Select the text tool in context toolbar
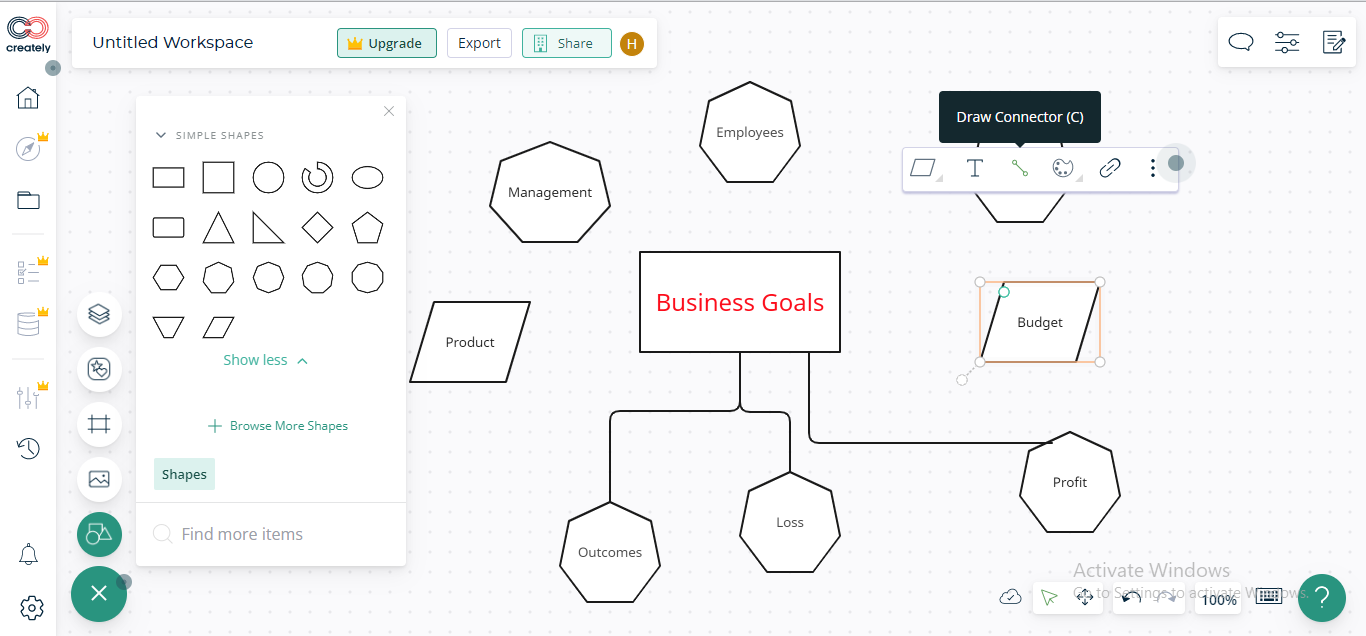The width and height of the screenshot is (1366, 636). (975, 168)
